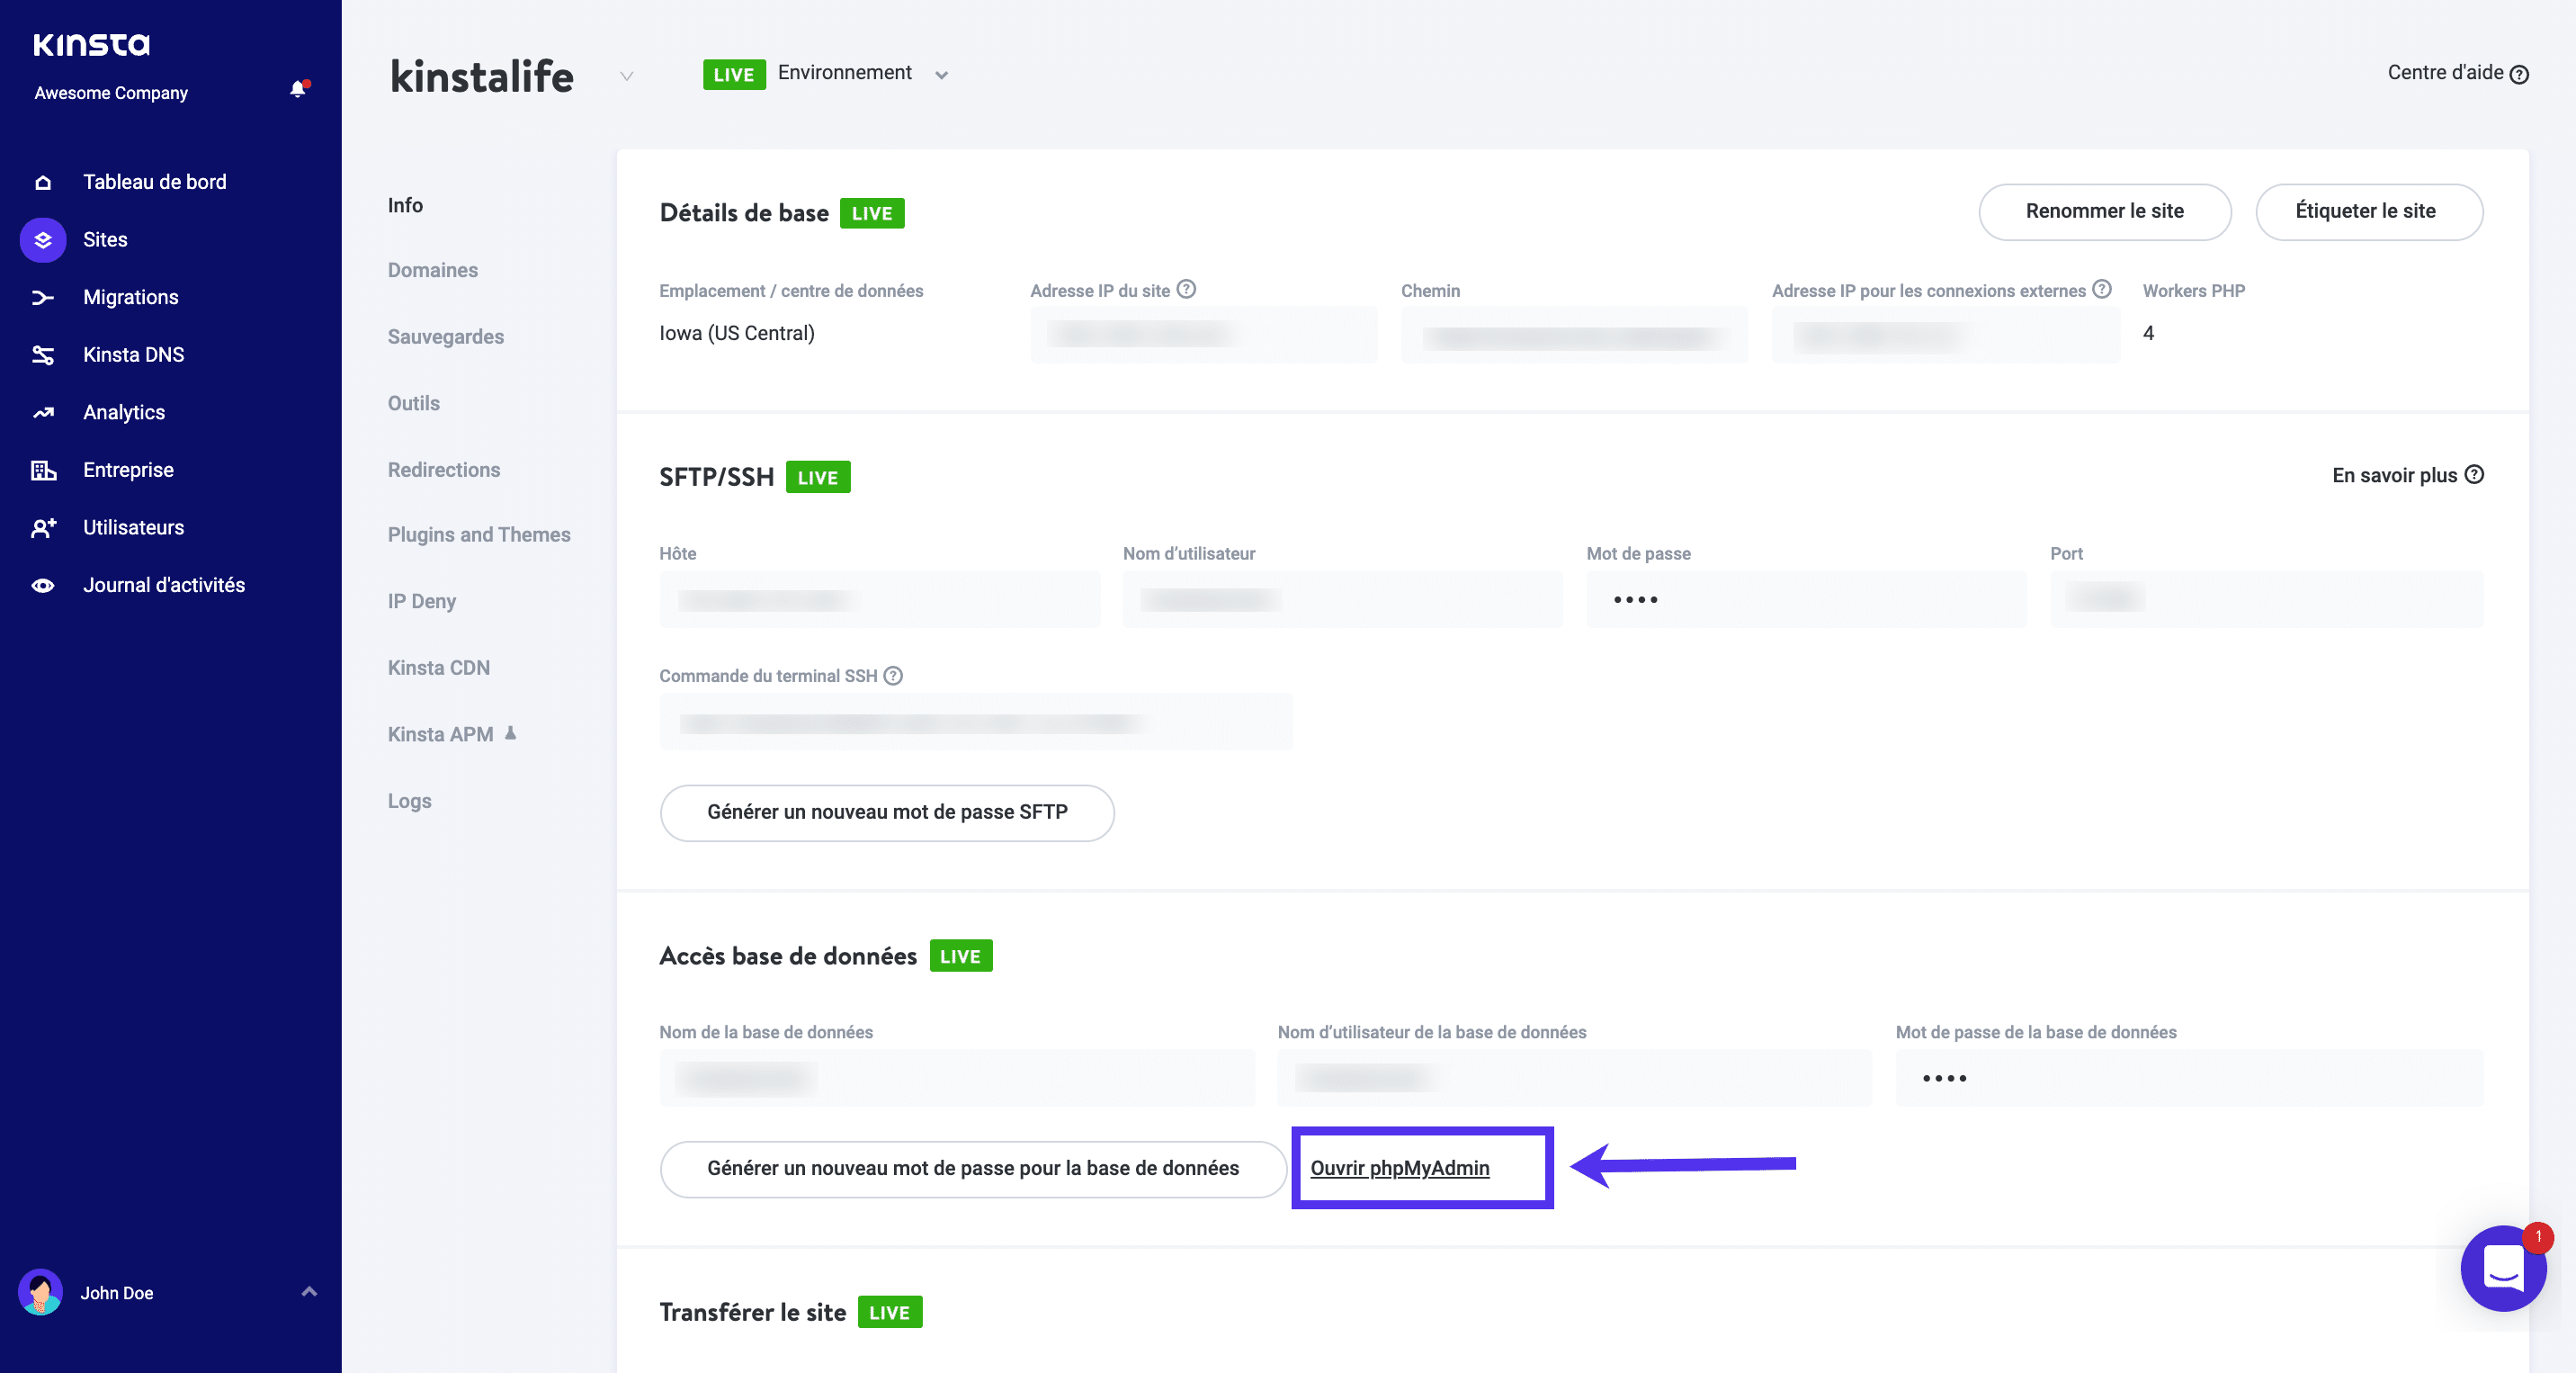Open the Environnement dropdown
Image resolution: width=2576 pixels, height=1373 pixels.
coord(941,74)
